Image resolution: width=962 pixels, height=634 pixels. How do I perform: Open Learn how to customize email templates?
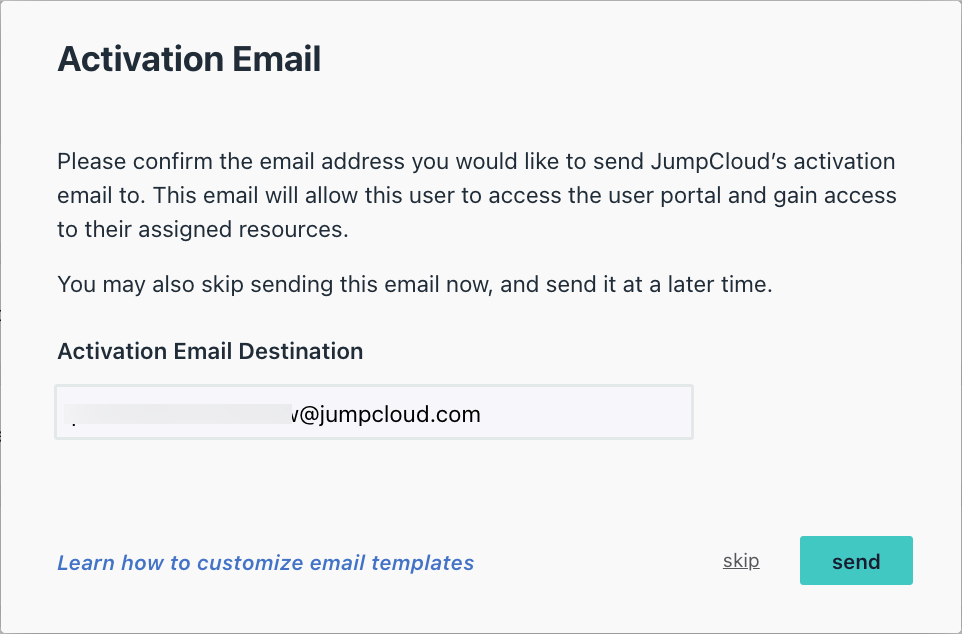click(265, 563)
